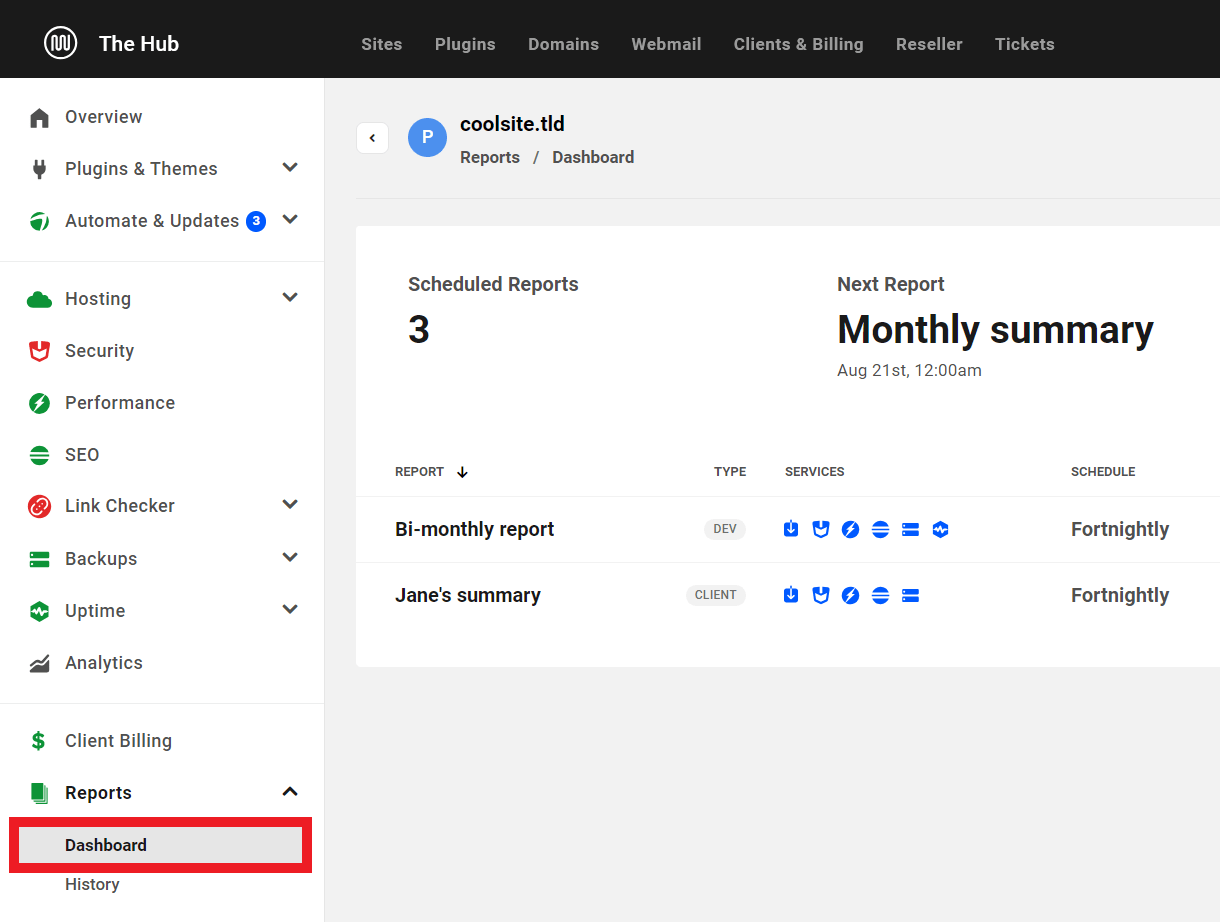Open the Sites top menu
This screenshot has height=922, width=1220.
[381, 44]
